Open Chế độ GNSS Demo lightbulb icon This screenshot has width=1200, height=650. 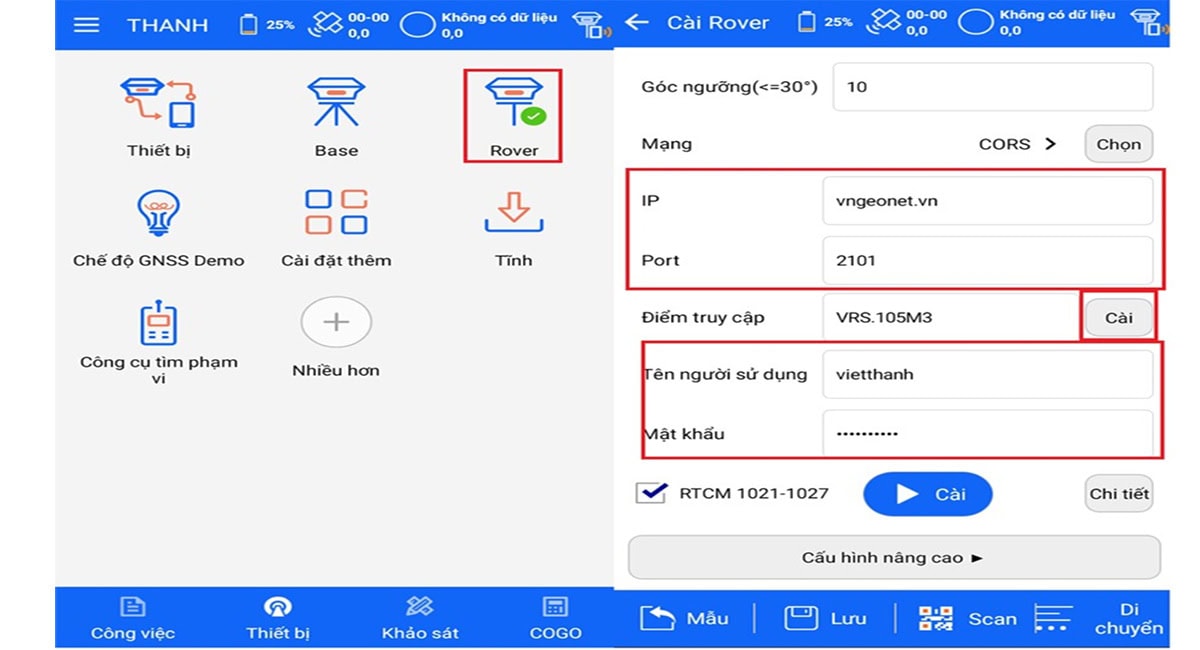[158, 213]
